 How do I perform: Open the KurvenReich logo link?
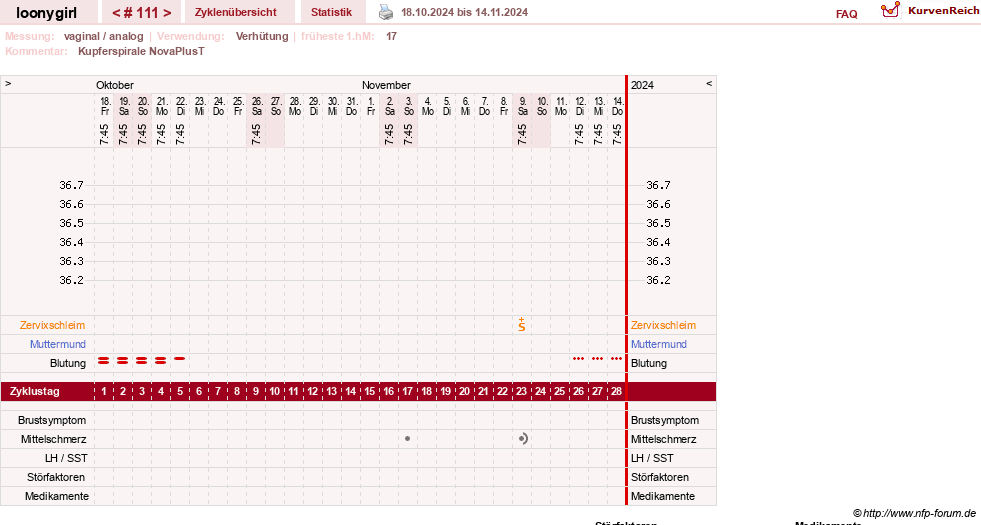point(930,11)
